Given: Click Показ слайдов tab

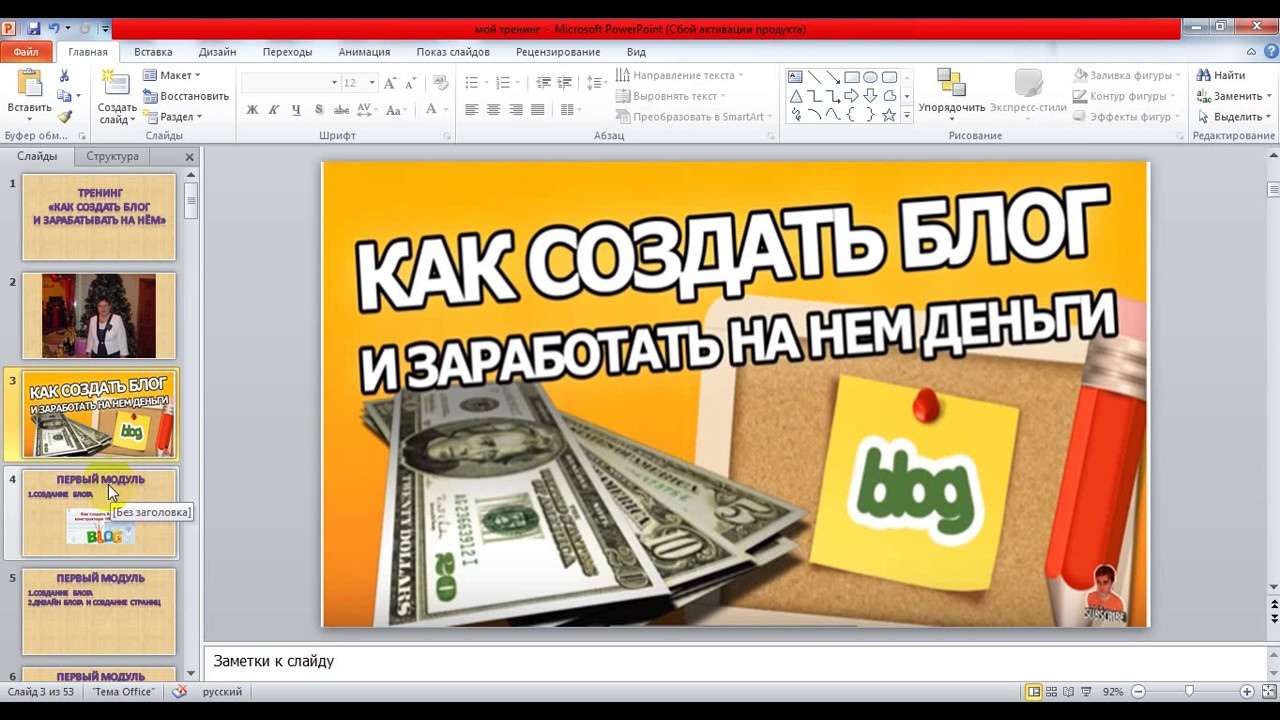Looking at the screenshot, I should [453, 52].
